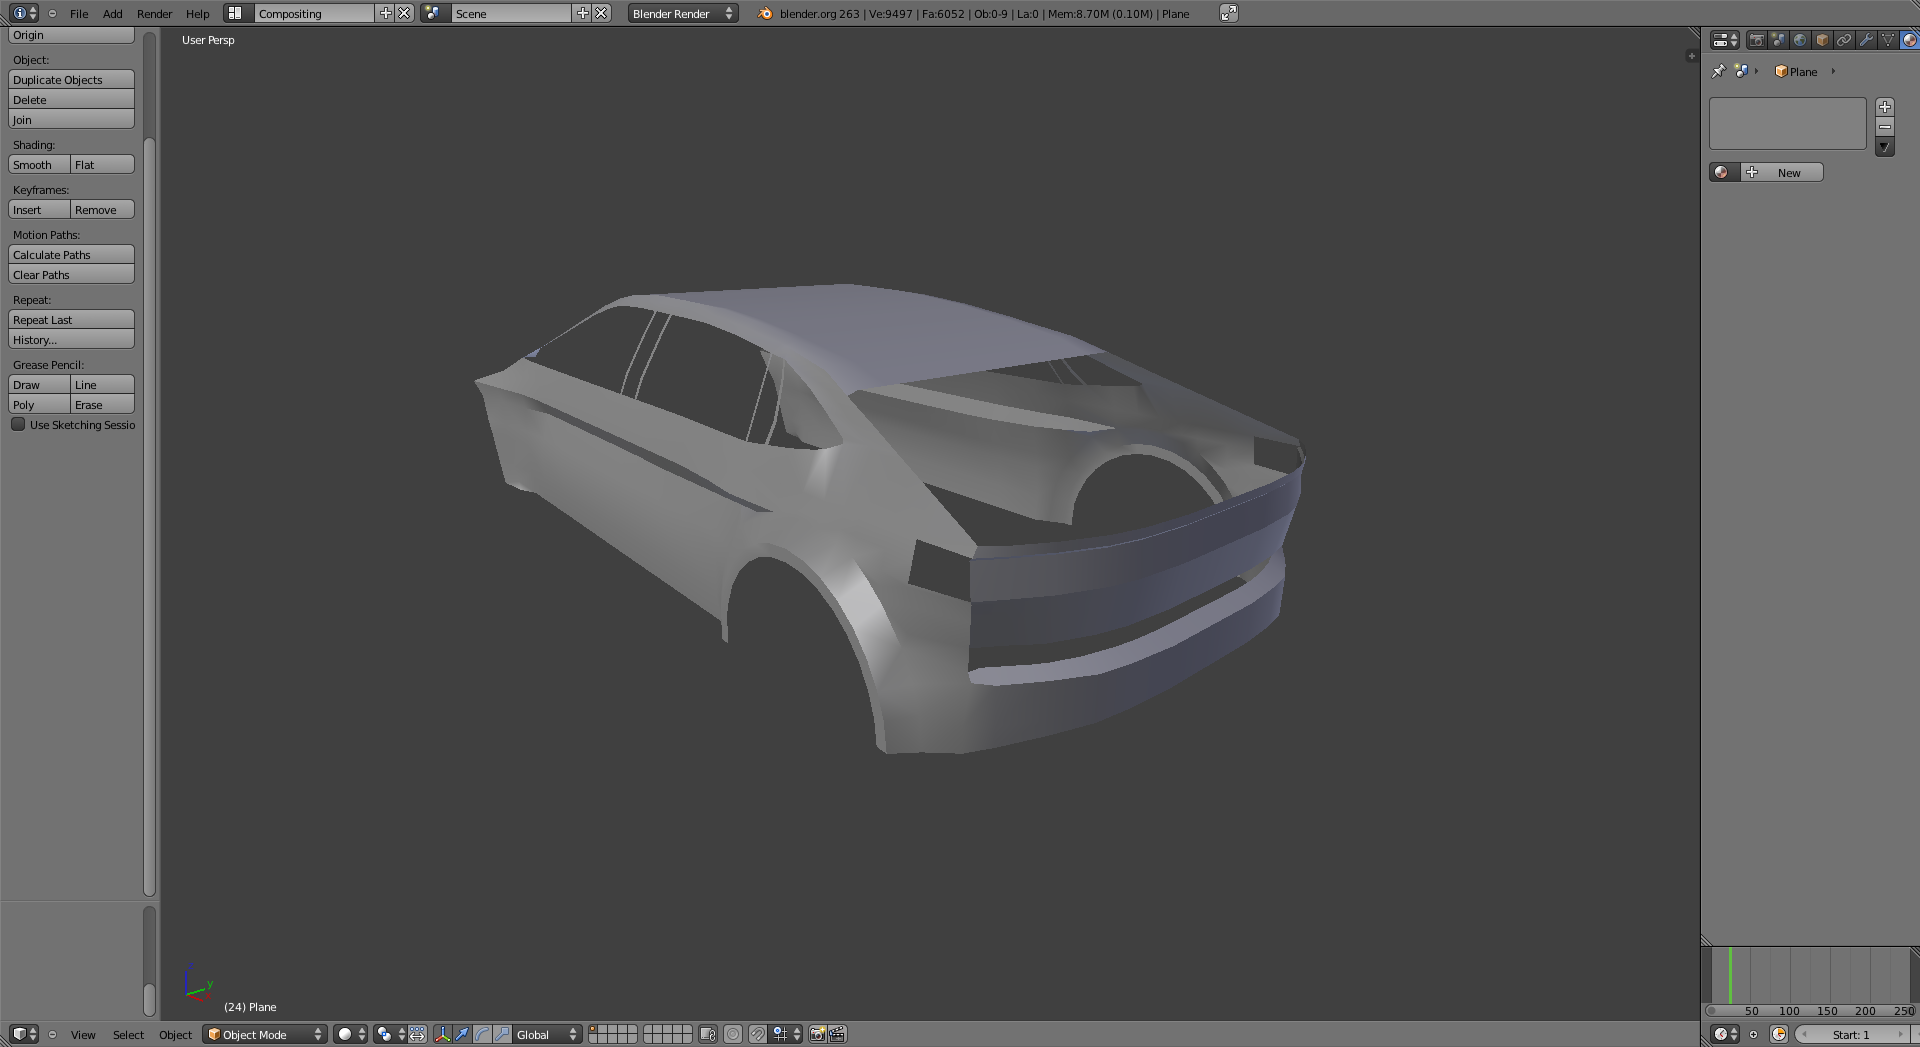Image resolution: width=1920 pixels, height=1047 pixels.
Task: Open the Object Mode selector
Action: tap(265, 1034)
